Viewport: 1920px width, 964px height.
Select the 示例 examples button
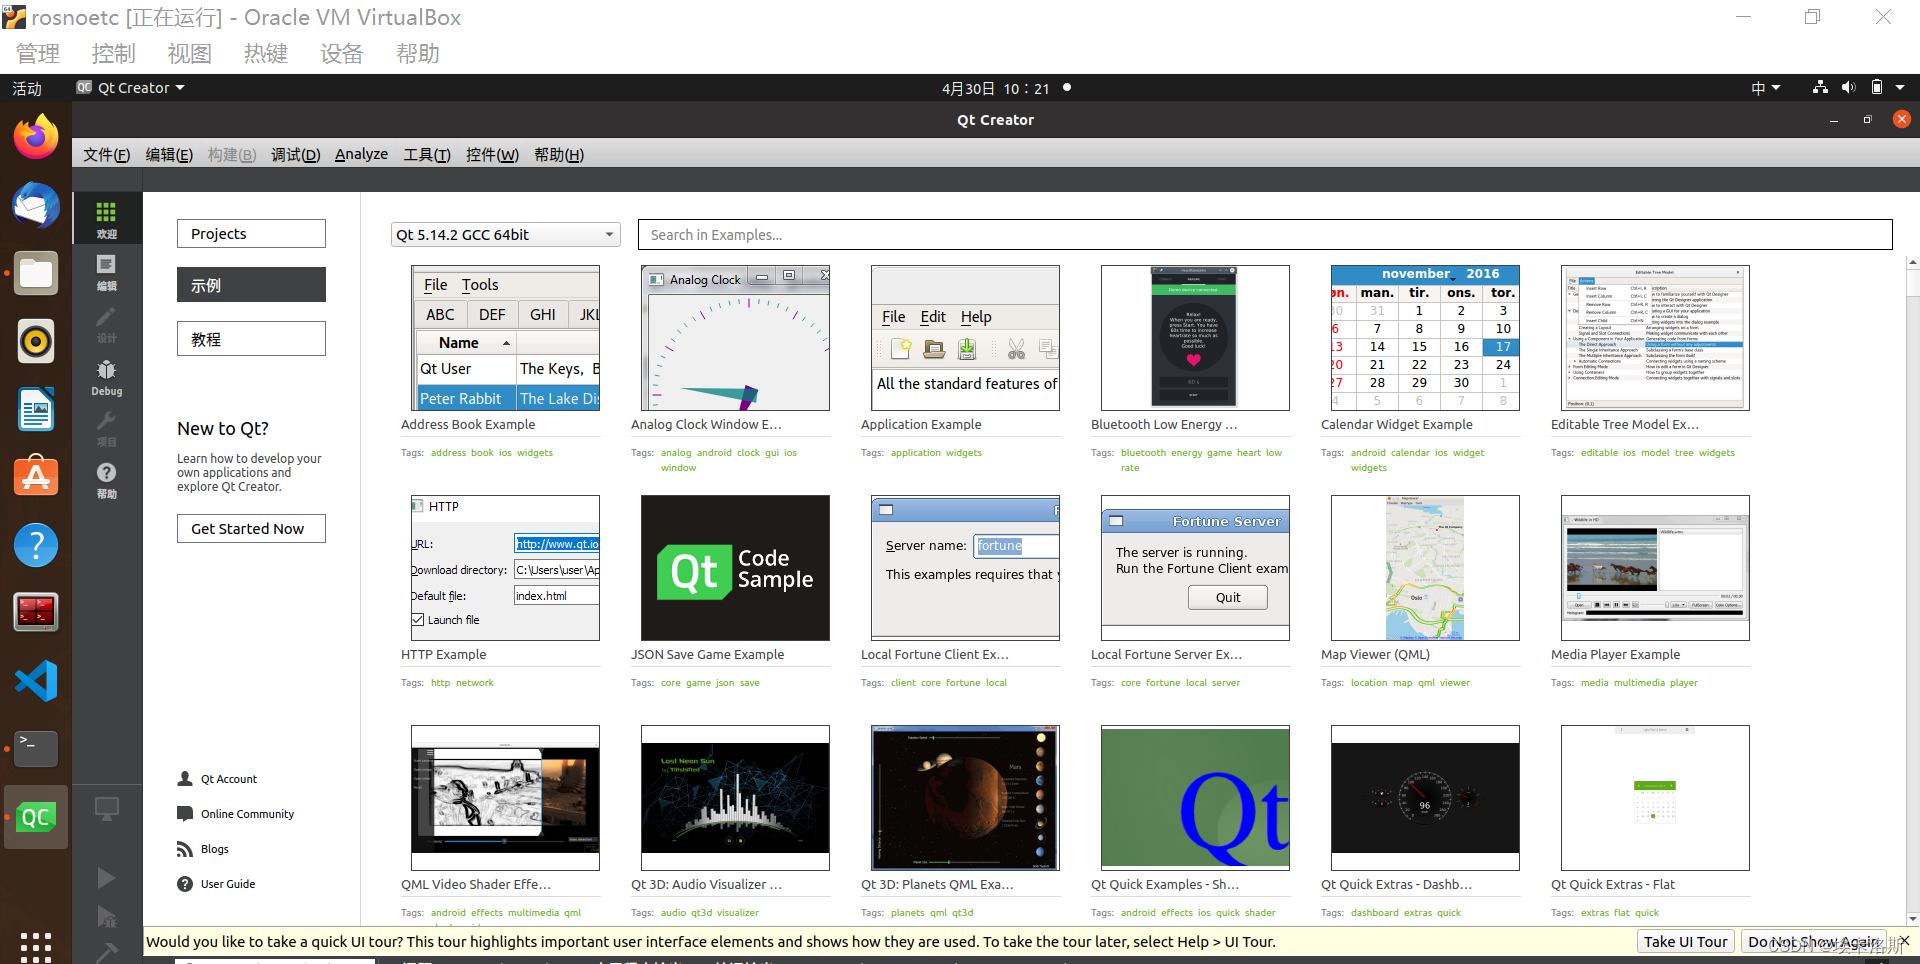pyautogui.click(x=251, y=285)
